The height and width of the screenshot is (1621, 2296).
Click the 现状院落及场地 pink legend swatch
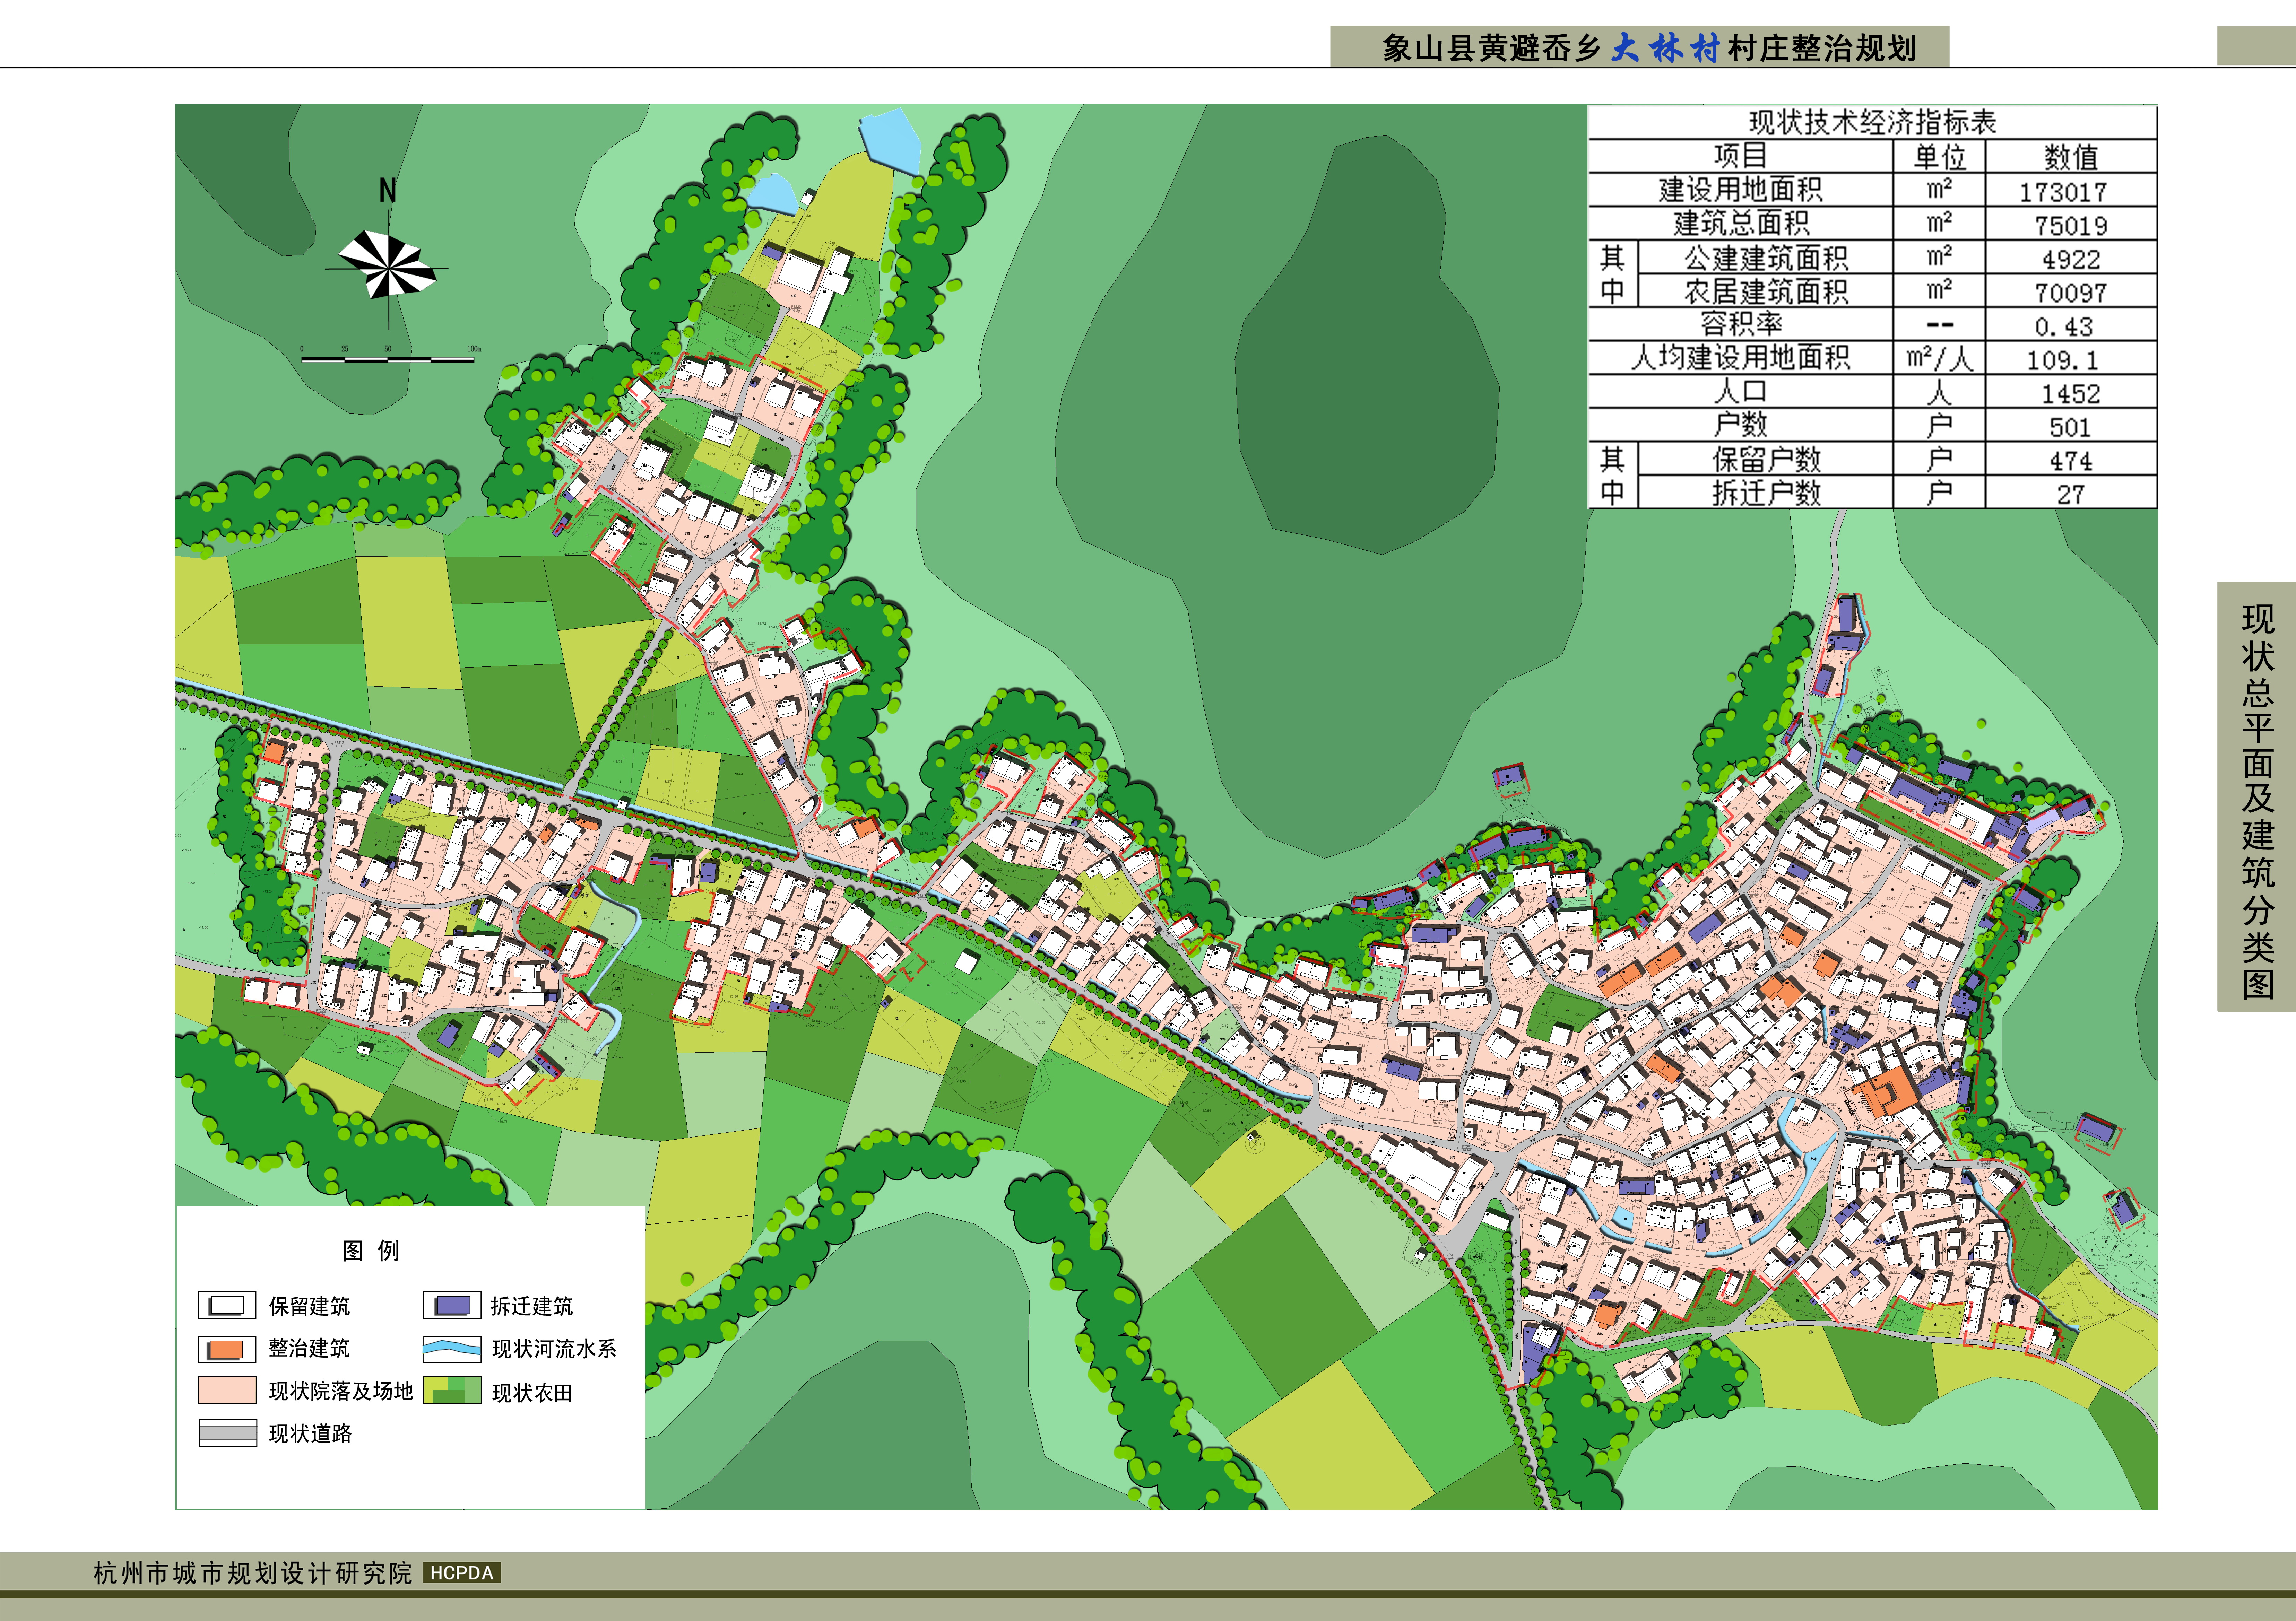(x=227, y=1391)
